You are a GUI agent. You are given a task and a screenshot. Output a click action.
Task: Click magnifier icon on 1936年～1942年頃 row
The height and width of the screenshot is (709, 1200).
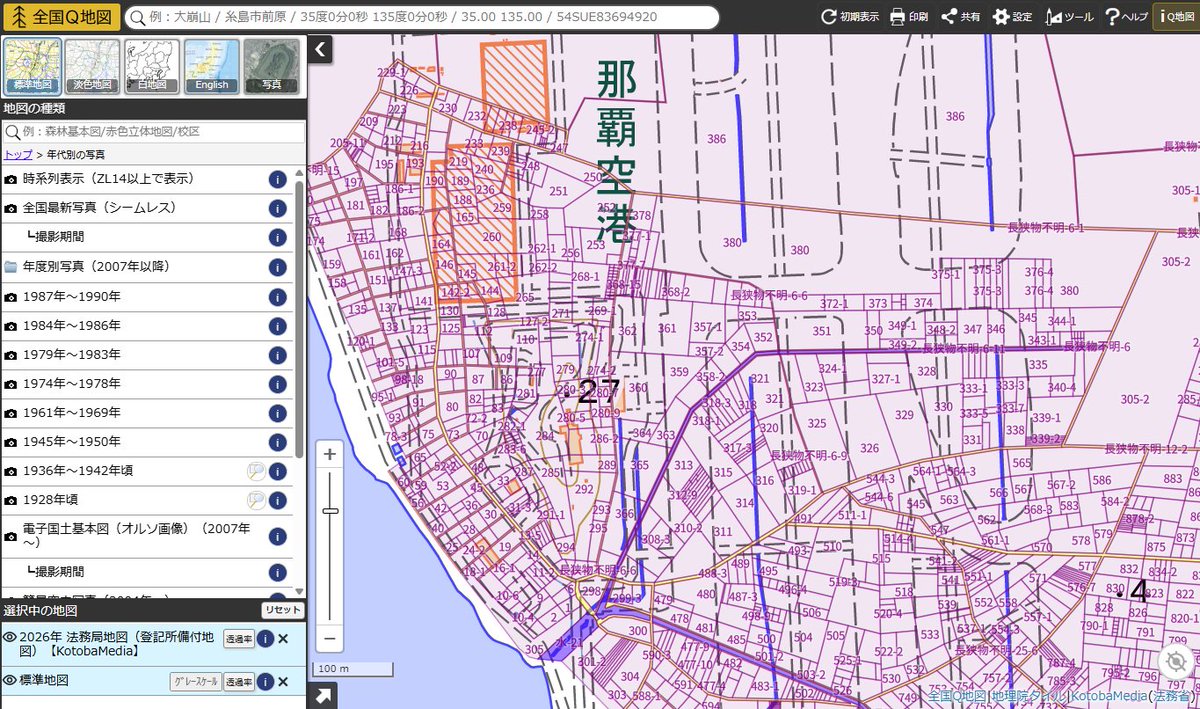(256, 471)
